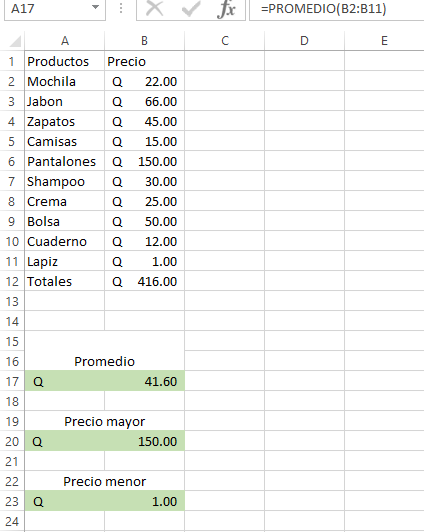Screen dimensions: 424x532
Task: Select row 17 header
Action: click(12, 381)
